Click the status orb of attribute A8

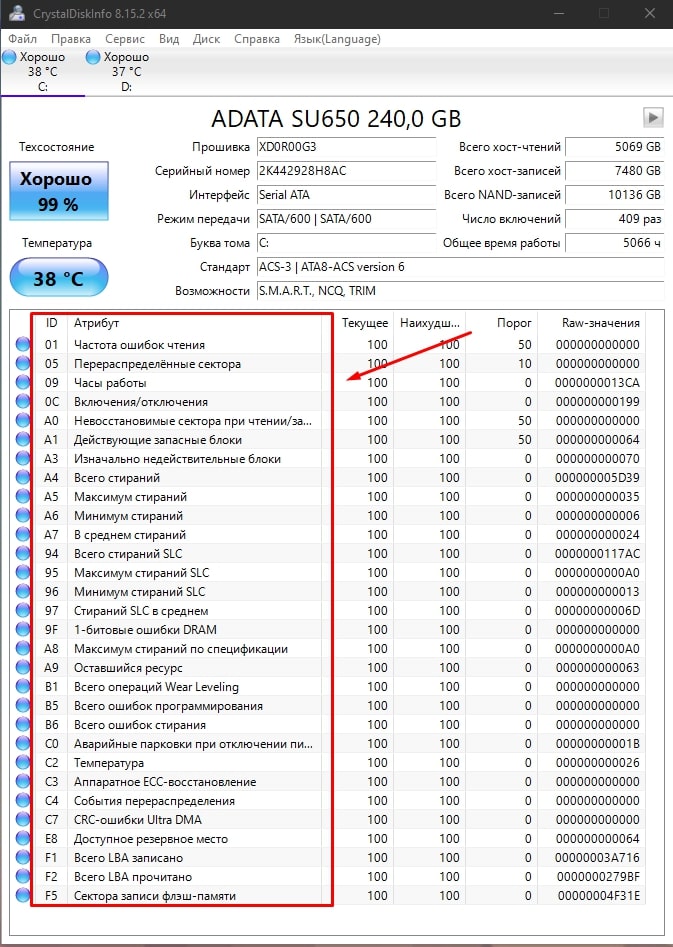click(x=23, y=649)
